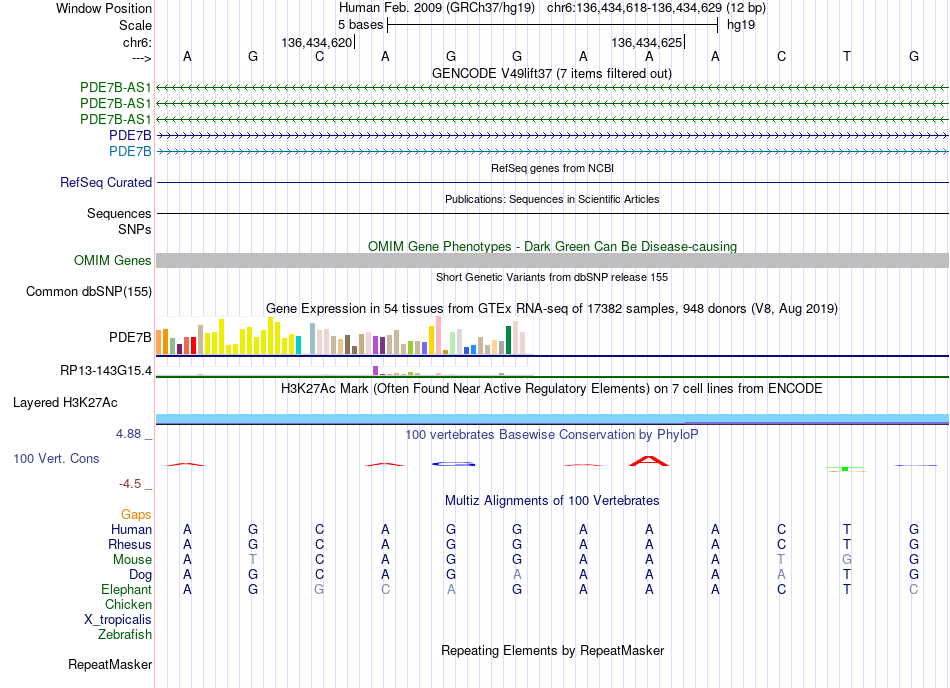Open the light blue PDE7B transcript label
The width and height of the screenshot is (950, 688).
coord(130,151)
